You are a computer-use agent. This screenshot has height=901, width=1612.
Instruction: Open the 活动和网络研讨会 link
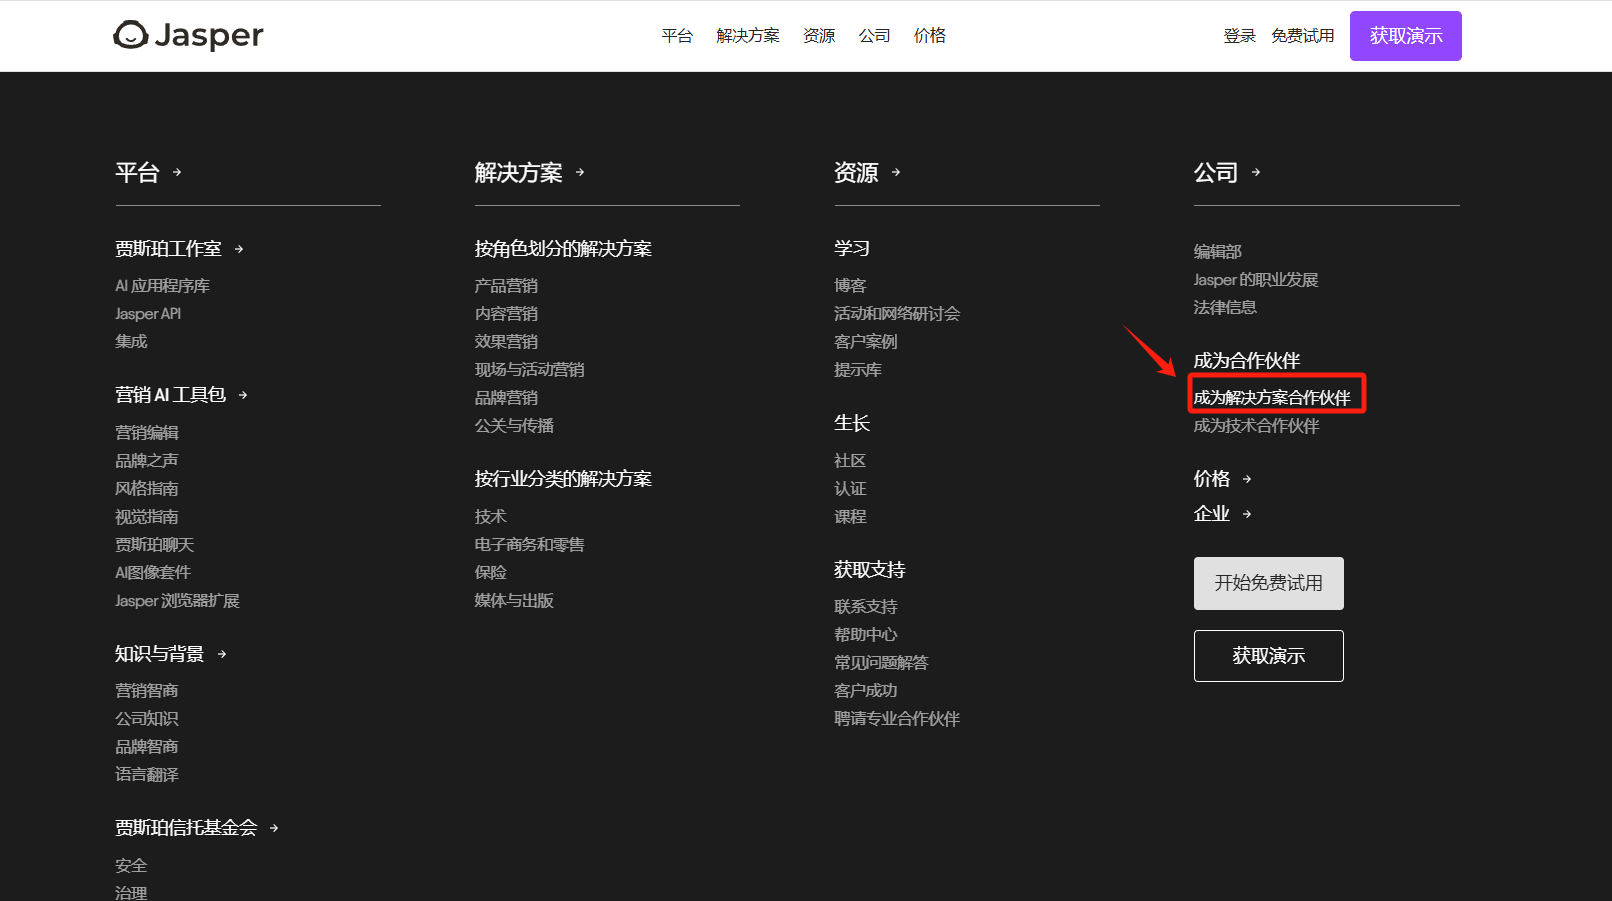click(x=897, y=314)
